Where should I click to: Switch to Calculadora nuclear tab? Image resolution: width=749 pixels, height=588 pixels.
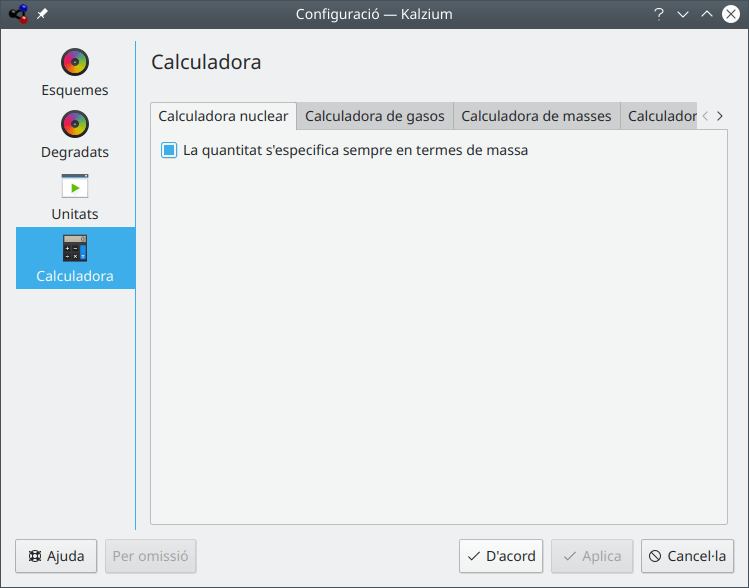[224, 116]
